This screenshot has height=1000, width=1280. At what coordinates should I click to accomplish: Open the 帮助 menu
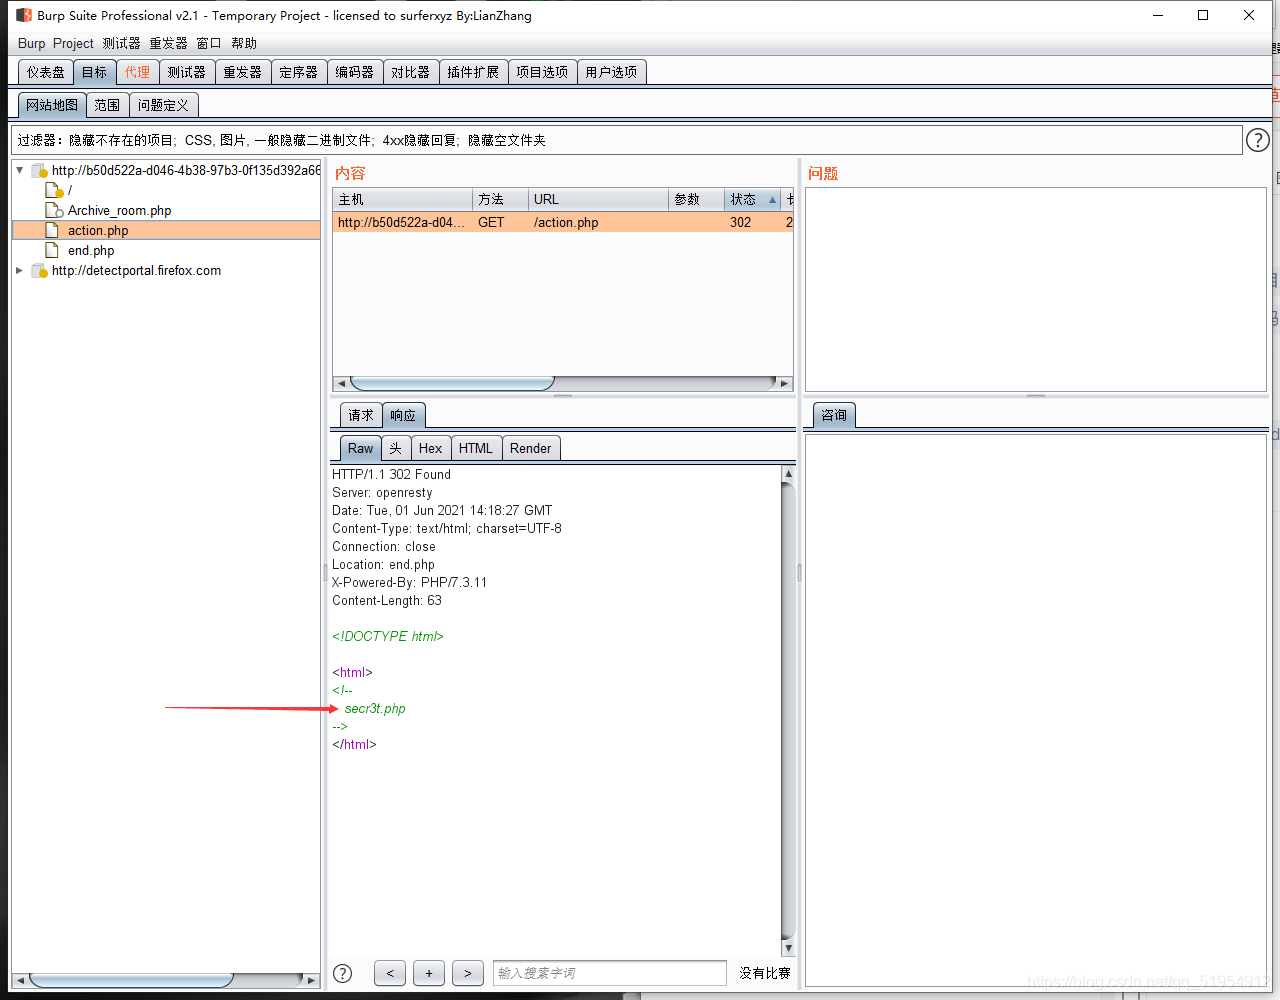click(244, 43)
